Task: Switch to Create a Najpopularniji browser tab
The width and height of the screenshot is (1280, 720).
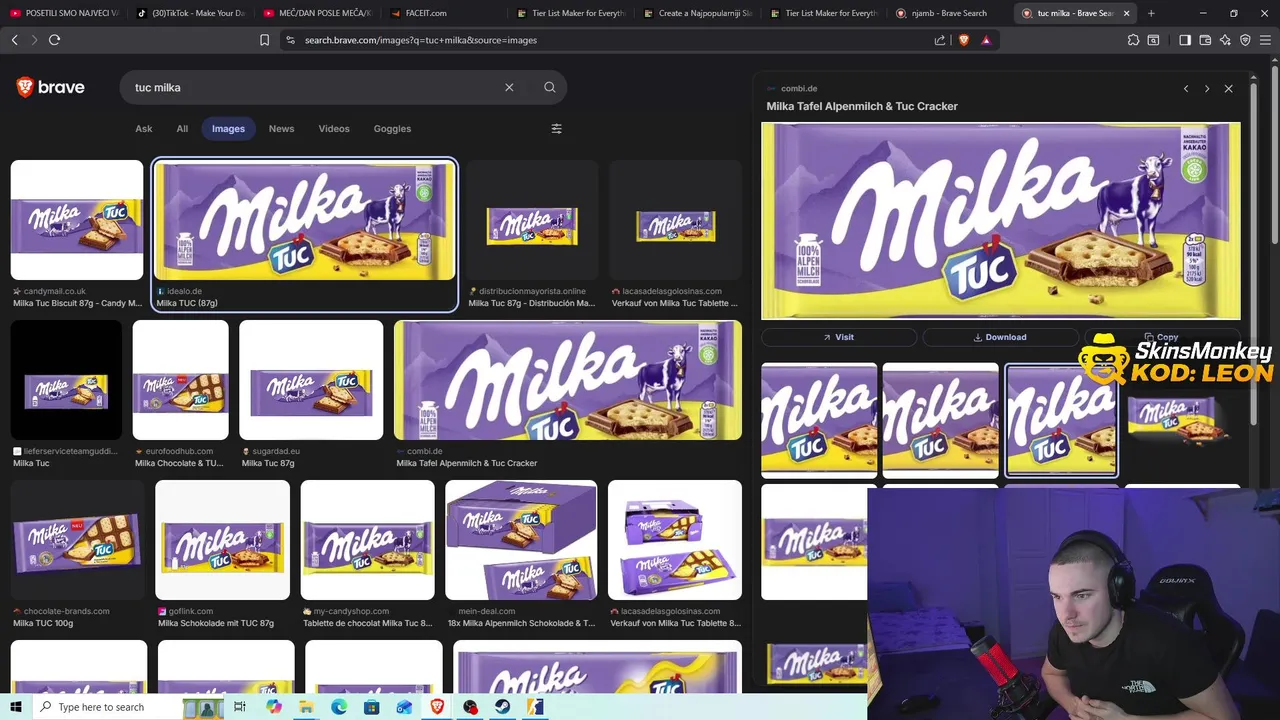Action: tap(696, 13)
